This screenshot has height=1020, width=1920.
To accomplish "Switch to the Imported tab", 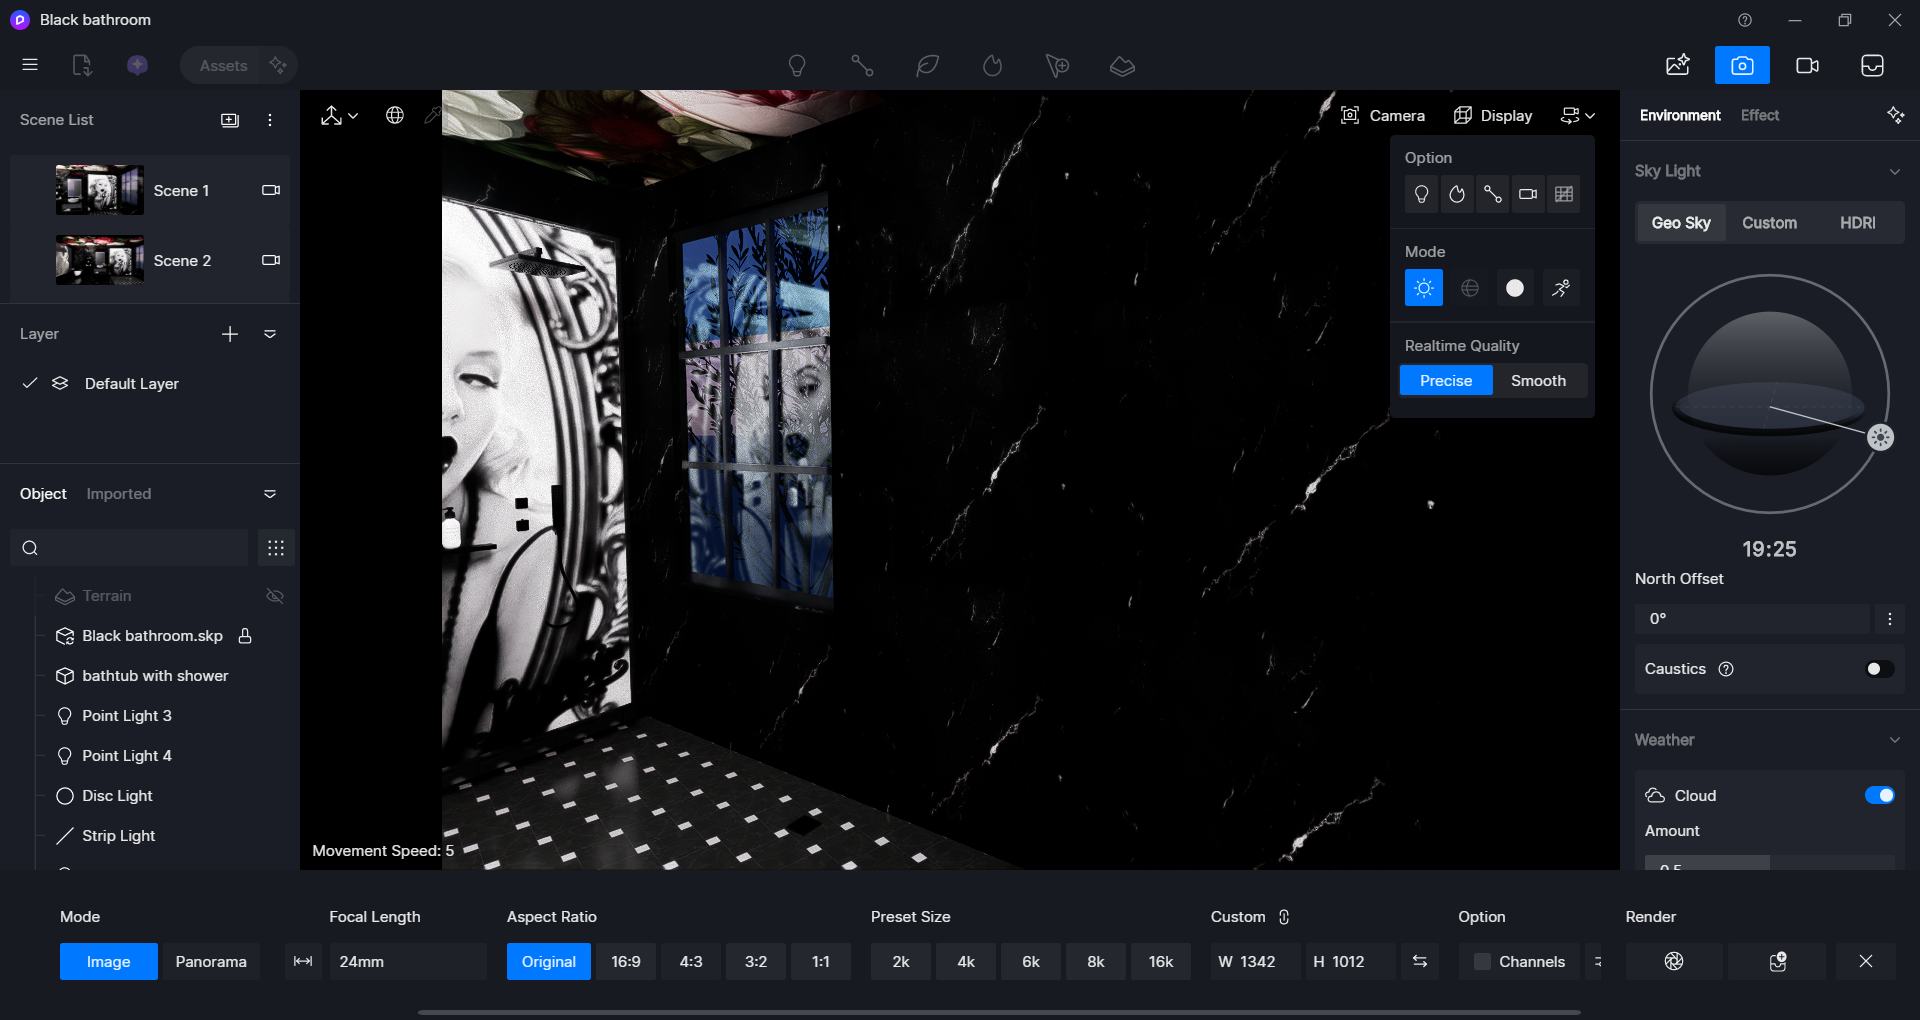I will click(x=119, y=494).
